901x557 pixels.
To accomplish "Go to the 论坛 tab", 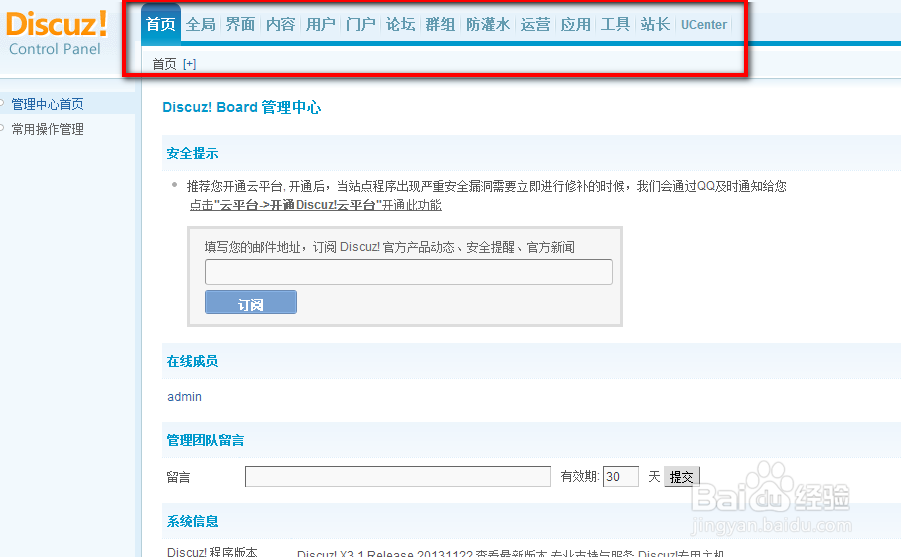I will 401,24.
